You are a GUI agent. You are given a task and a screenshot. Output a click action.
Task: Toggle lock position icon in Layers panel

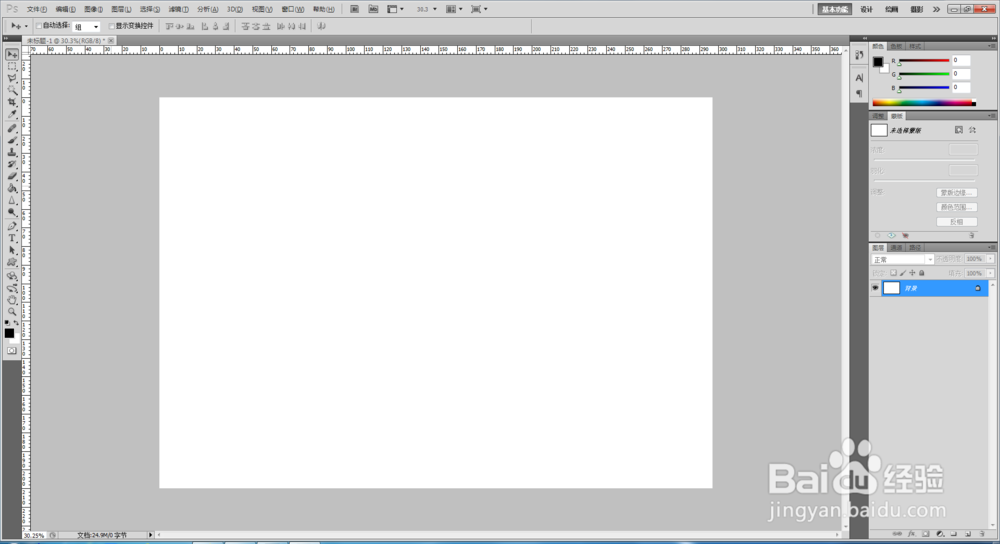tap(913, 273)
